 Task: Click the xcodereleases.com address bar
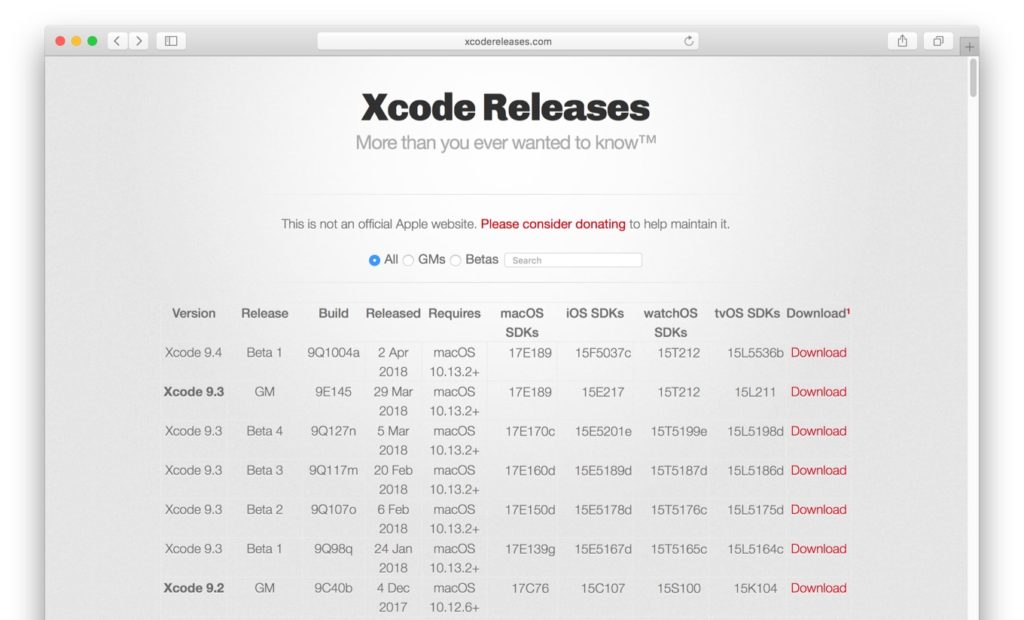tap(508, 41)
